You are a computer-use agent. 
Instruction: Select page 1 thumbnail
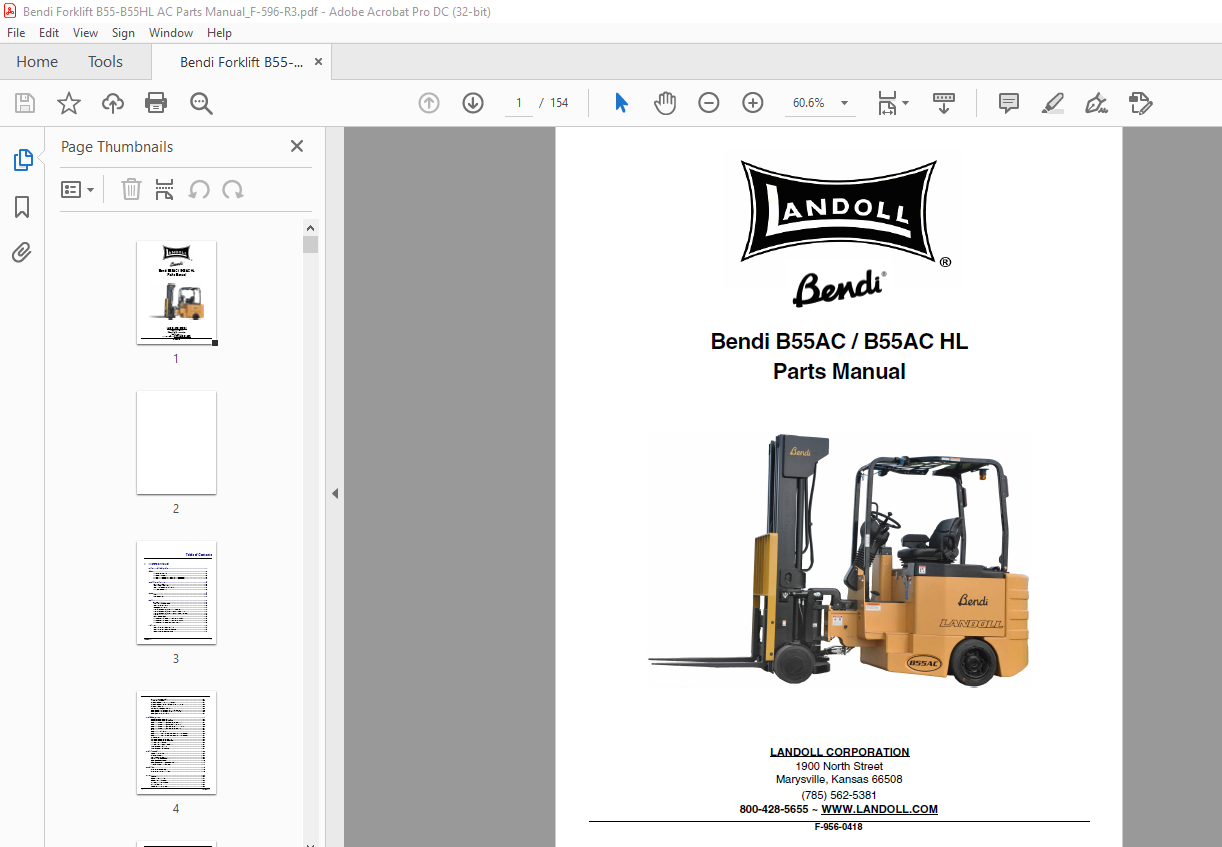[x=176, y=293]
